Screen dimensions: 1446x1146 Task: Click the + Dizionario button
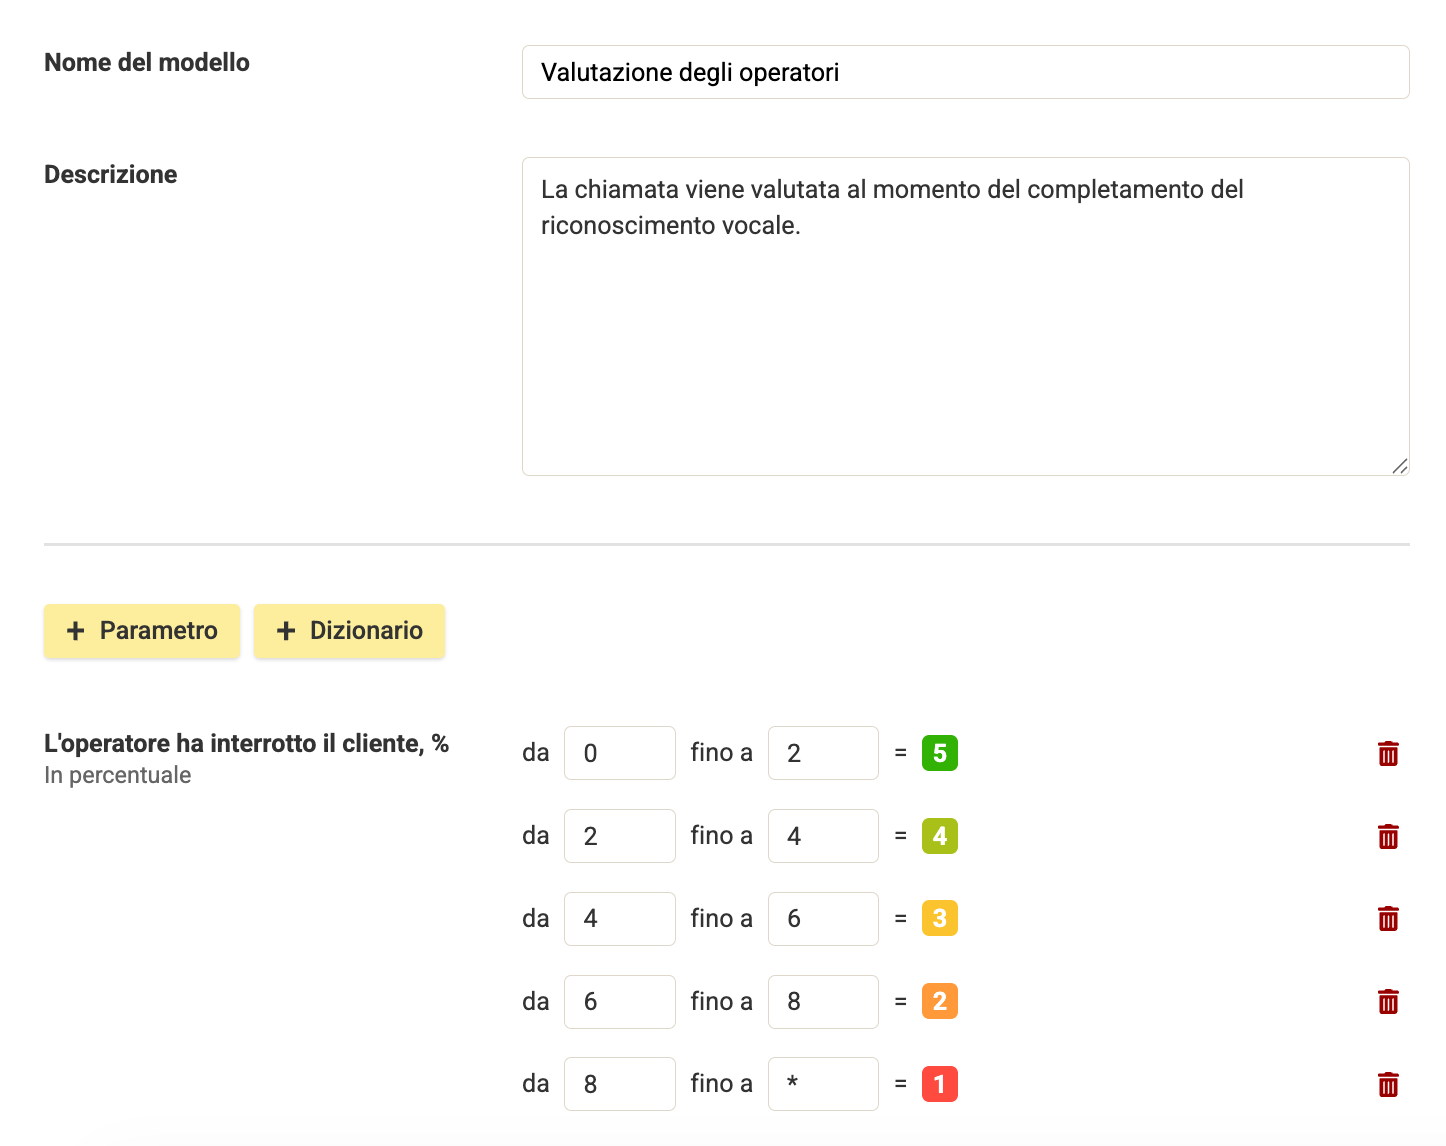click(349, 631)
